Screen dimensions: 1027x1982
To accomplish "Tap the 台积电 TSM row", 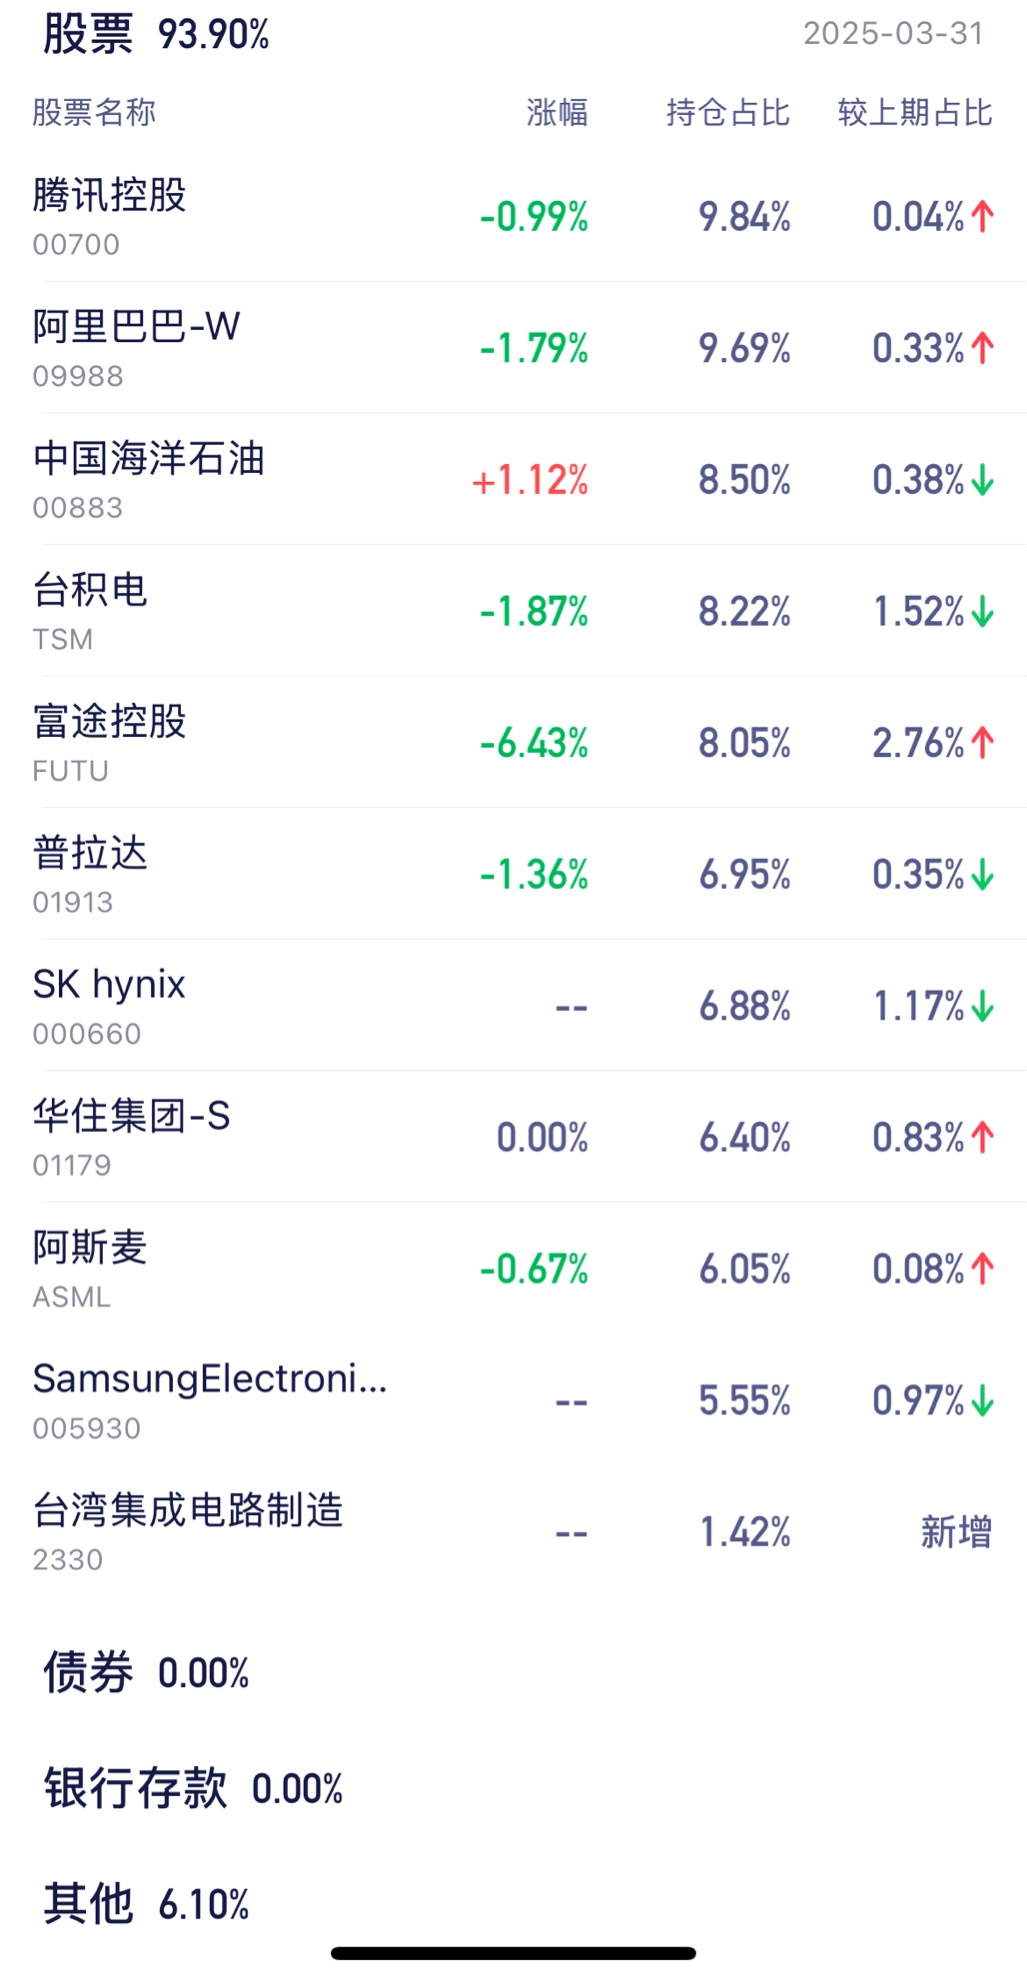I will (513, 611).
